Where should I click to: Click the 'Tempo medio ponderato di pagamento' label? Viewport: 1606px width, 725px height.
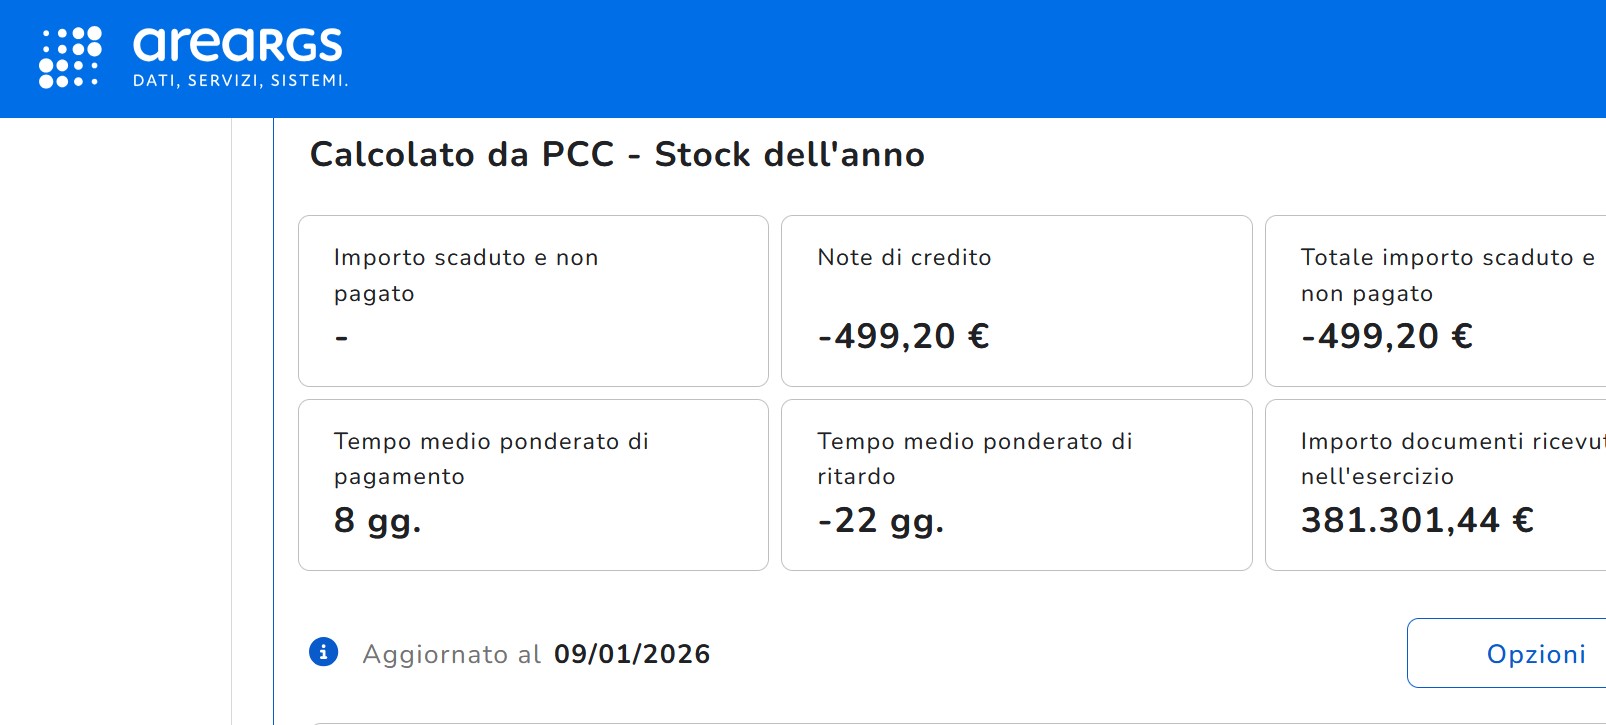[x=491, y=459]
